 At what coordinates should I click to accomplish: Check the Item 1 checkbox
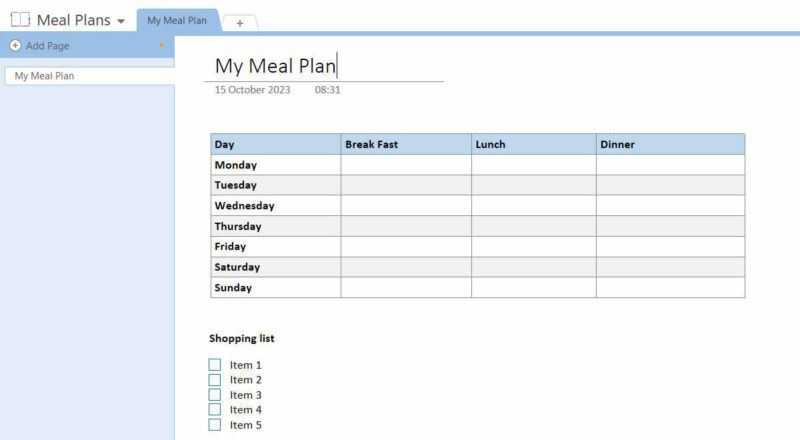tap(215, 364)
